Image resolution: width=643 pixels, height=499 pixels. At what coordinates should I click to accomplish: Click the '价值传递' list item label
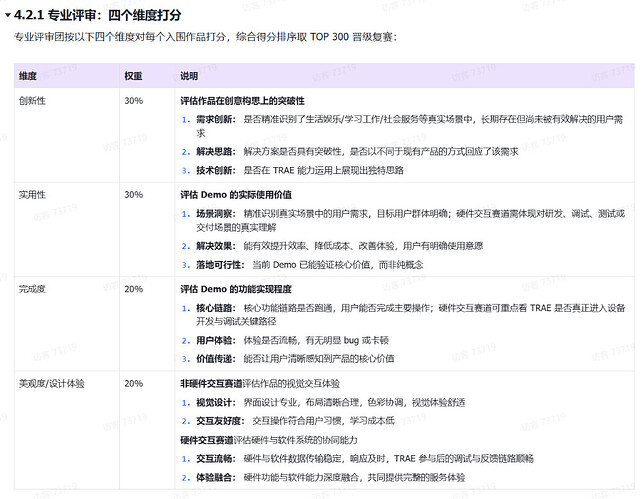tap(216, 359)
